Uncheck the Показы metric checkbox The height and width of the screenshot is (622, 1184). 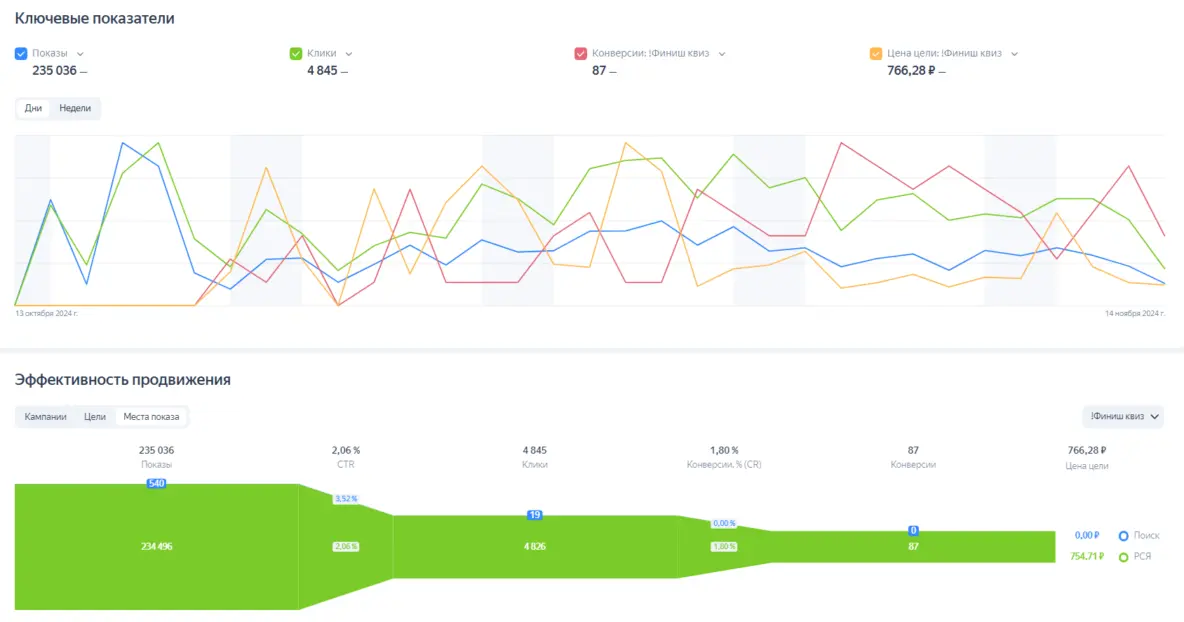[21, 54]
